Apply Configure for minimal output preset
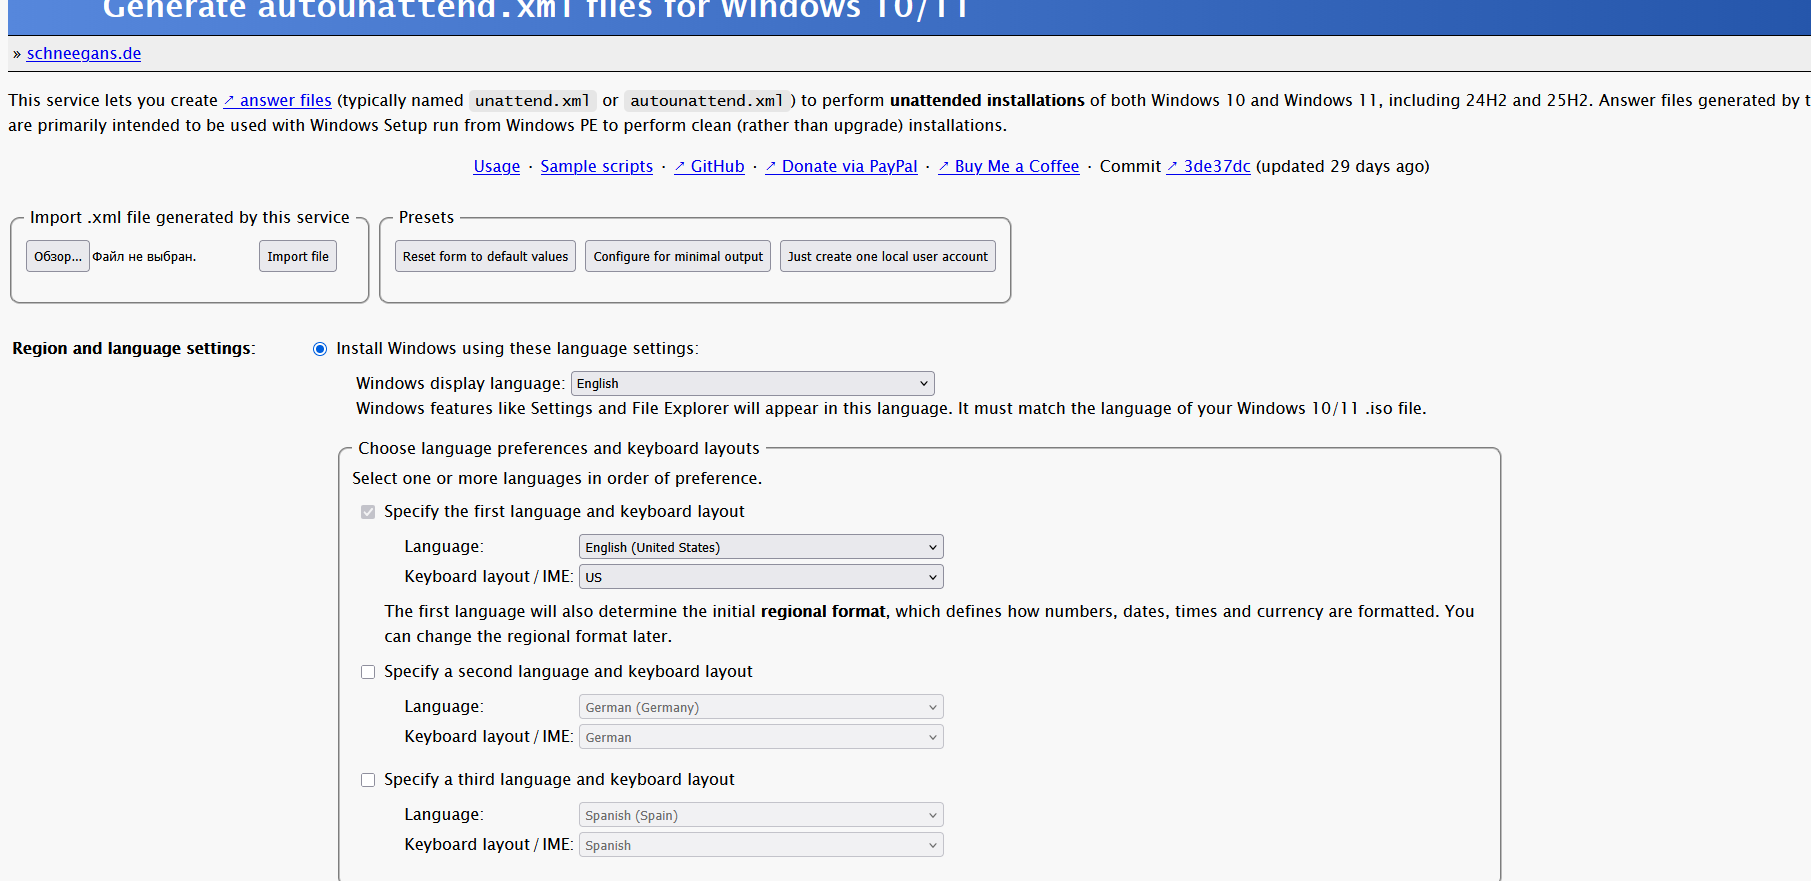The image size is (1811, 881). tap(678, 256)
